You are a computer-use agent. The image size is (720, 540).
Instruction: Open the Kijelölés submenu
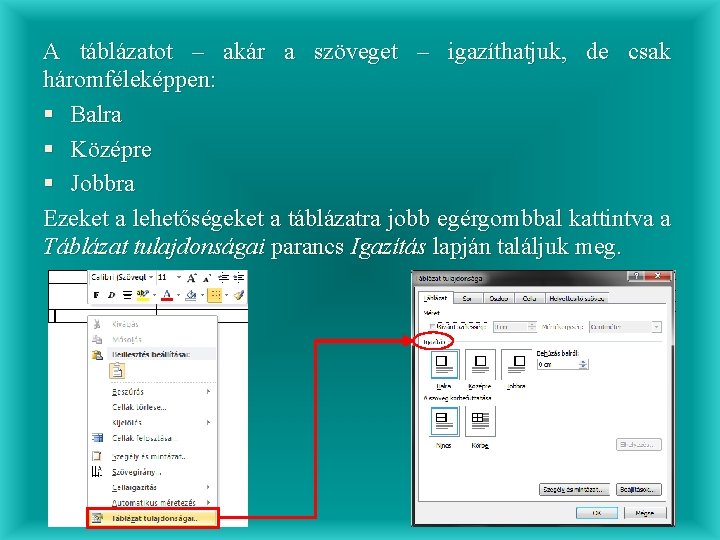coord(152,422)
